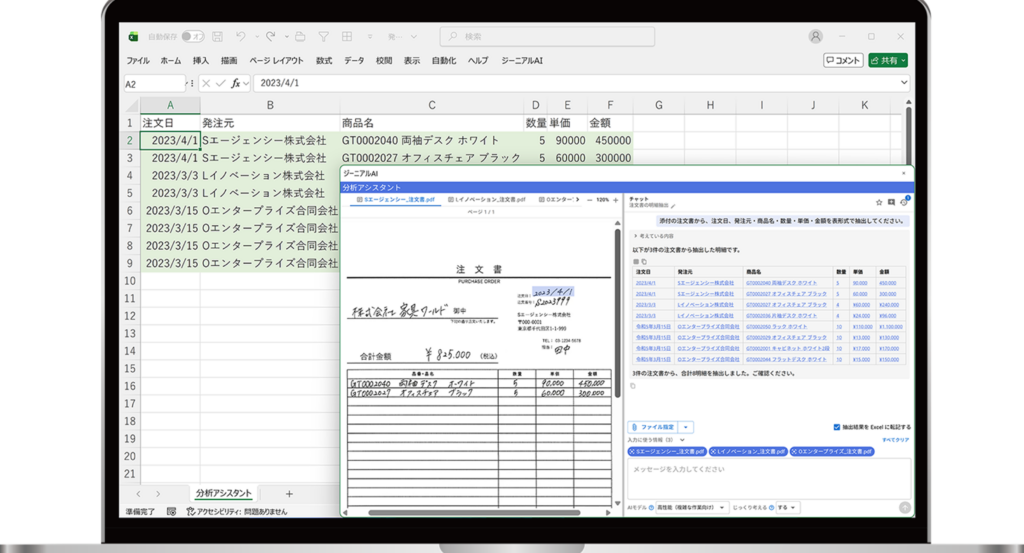The image size is (1024, 553).
Task: Click the GT0002040 両袖デスク ホワイト link
Action: 781,283
